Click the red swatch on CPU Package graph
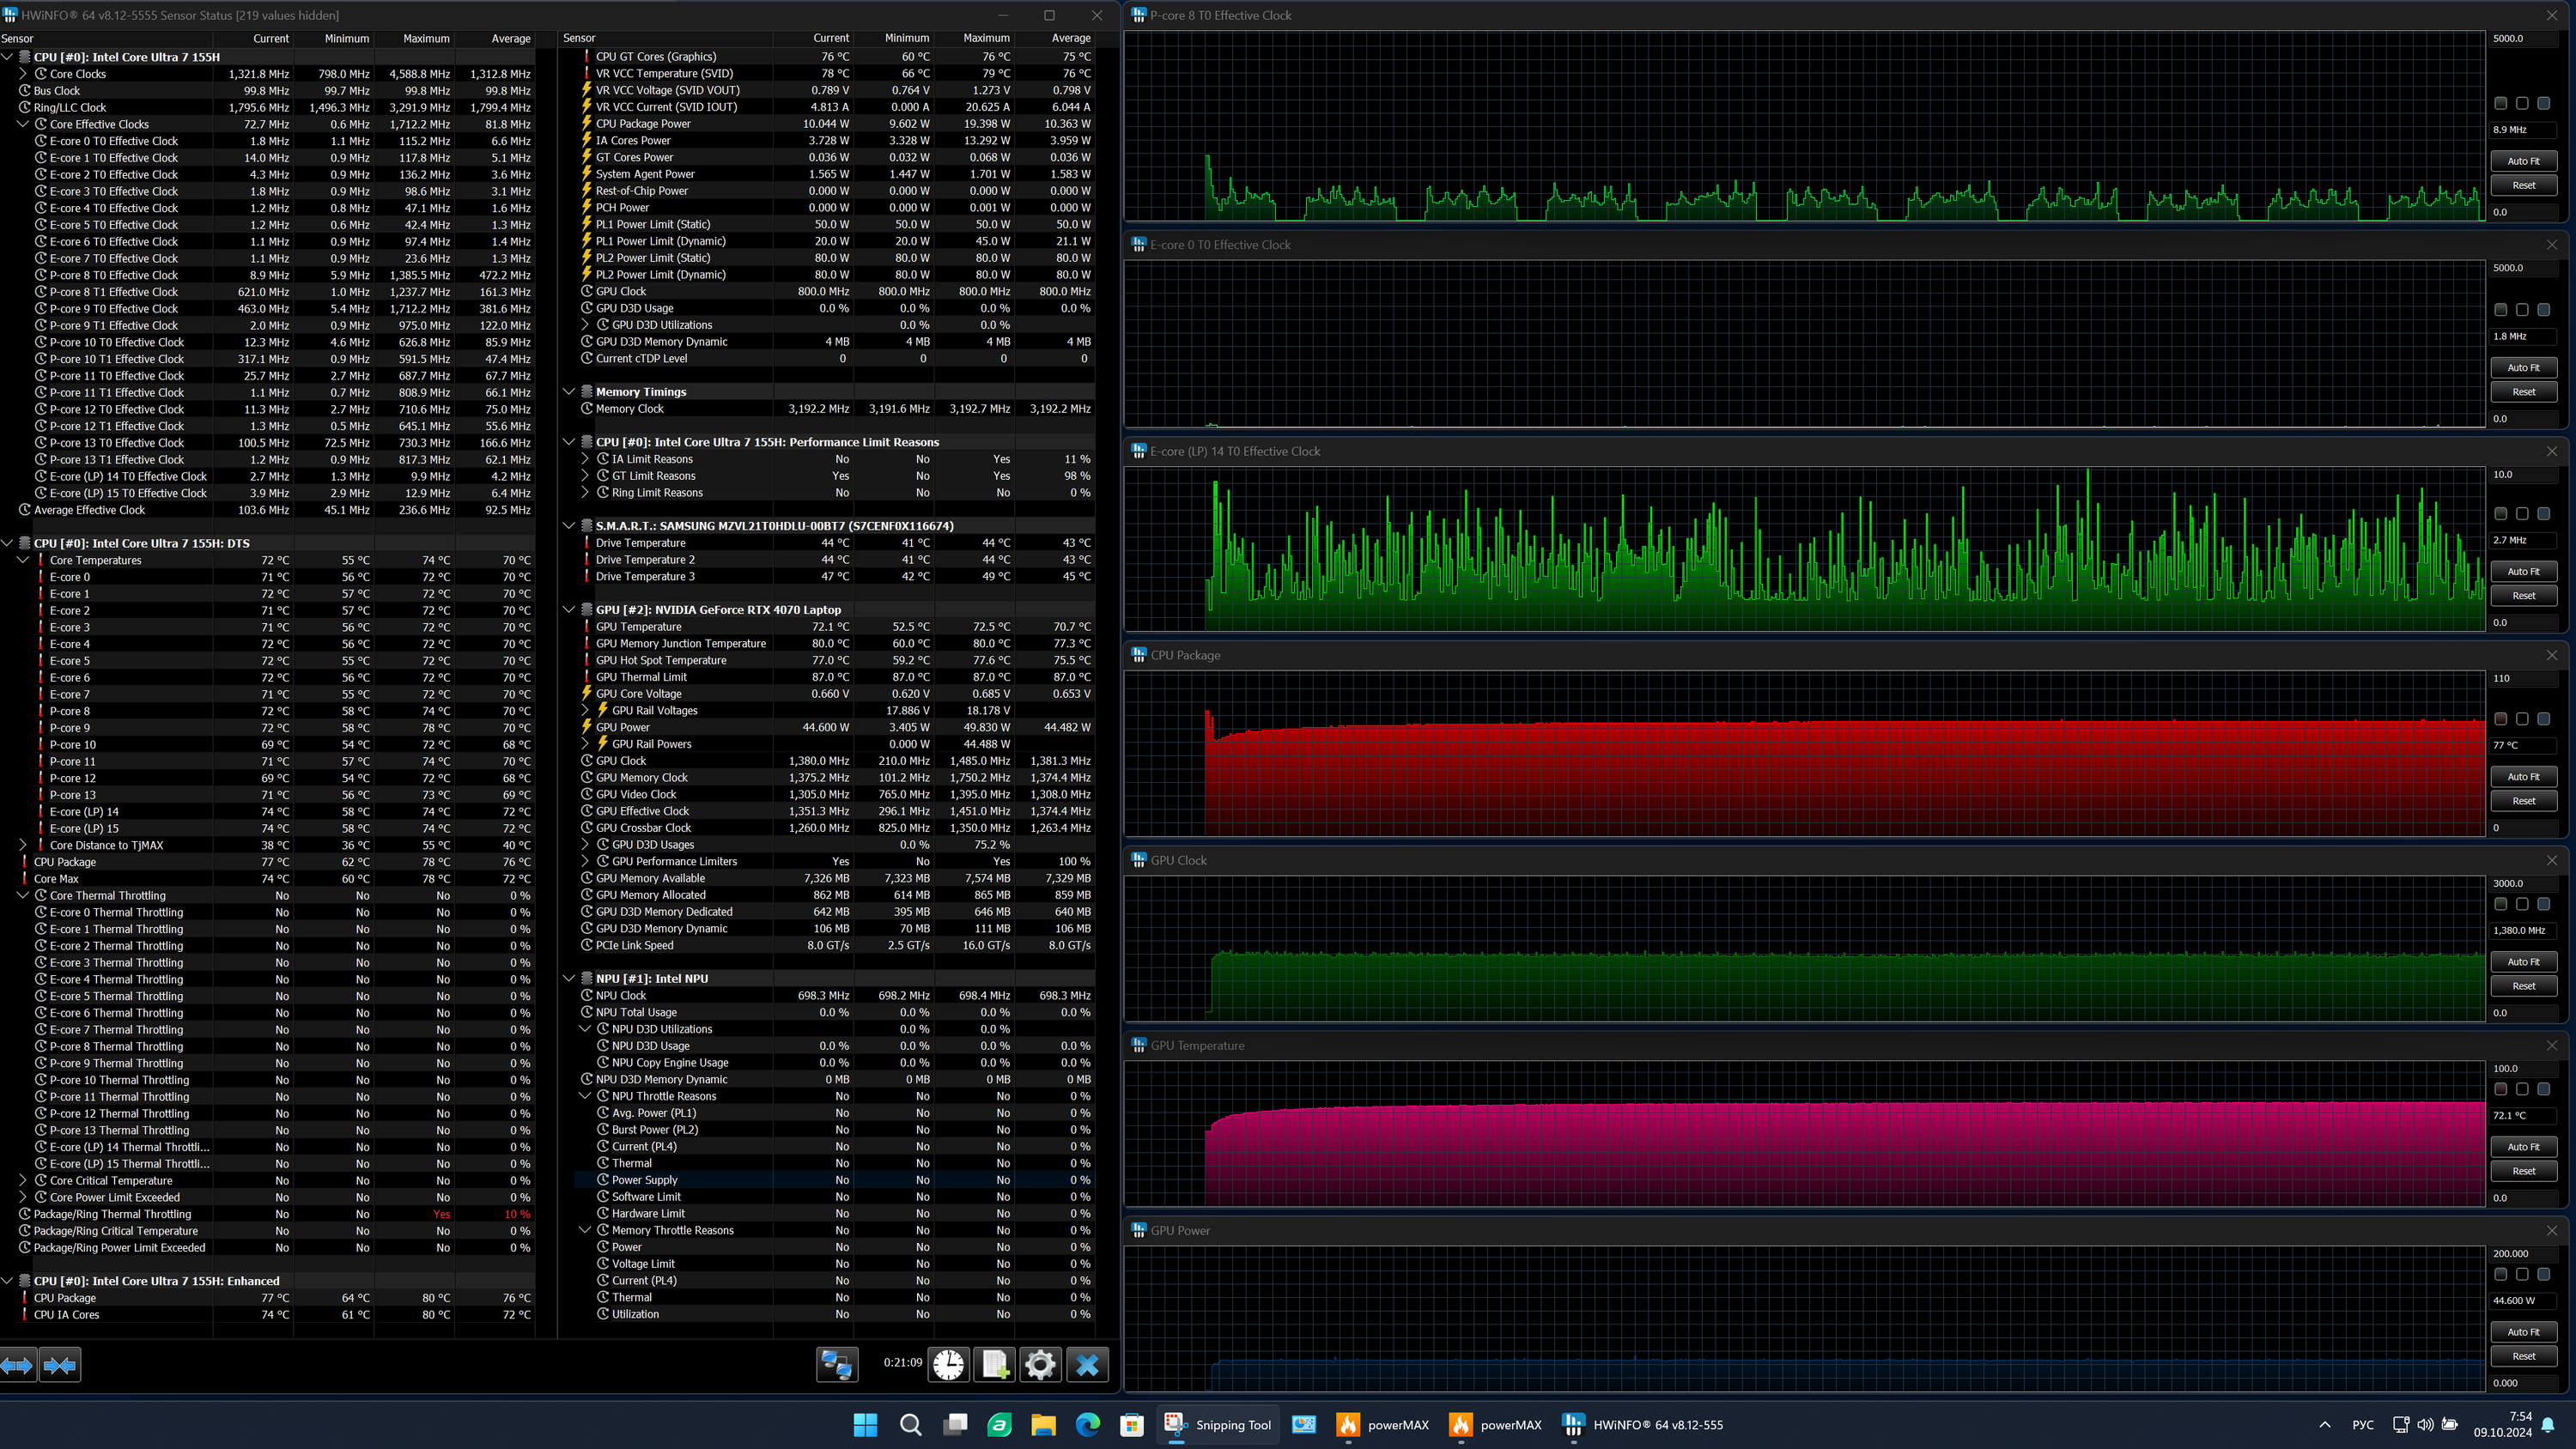 [2500, 719]
